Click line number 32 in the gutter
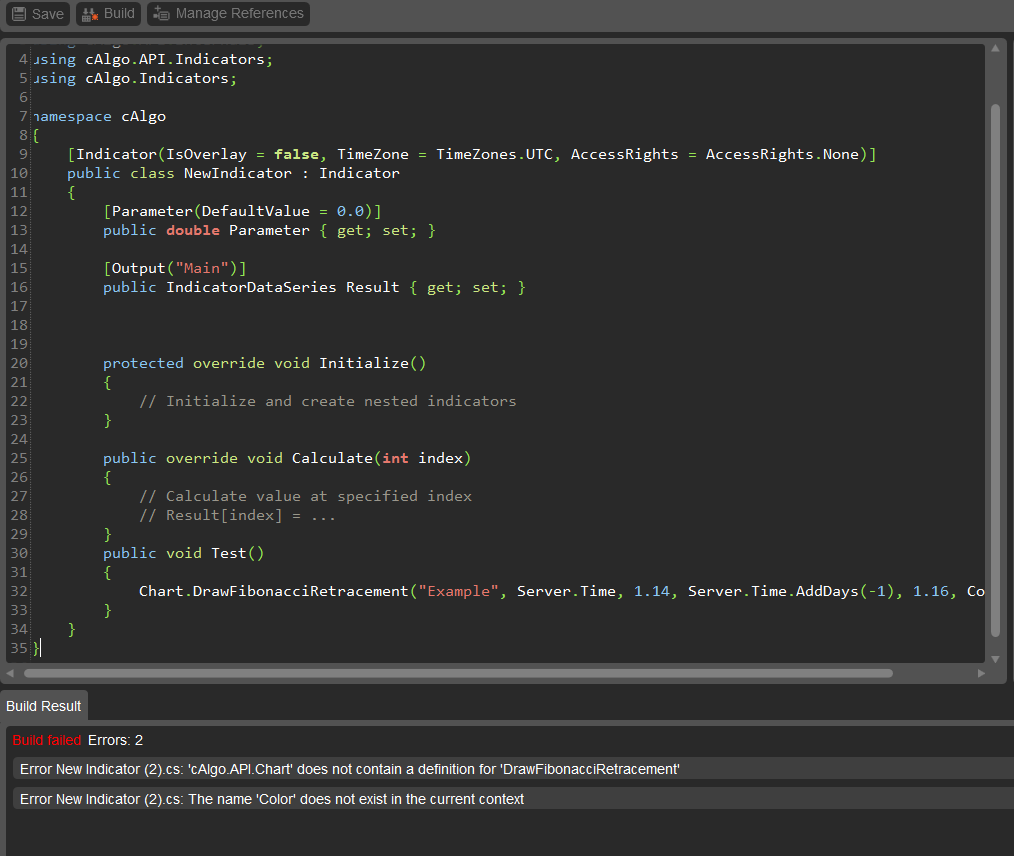The image size is (1014, 856). [19, 591]
